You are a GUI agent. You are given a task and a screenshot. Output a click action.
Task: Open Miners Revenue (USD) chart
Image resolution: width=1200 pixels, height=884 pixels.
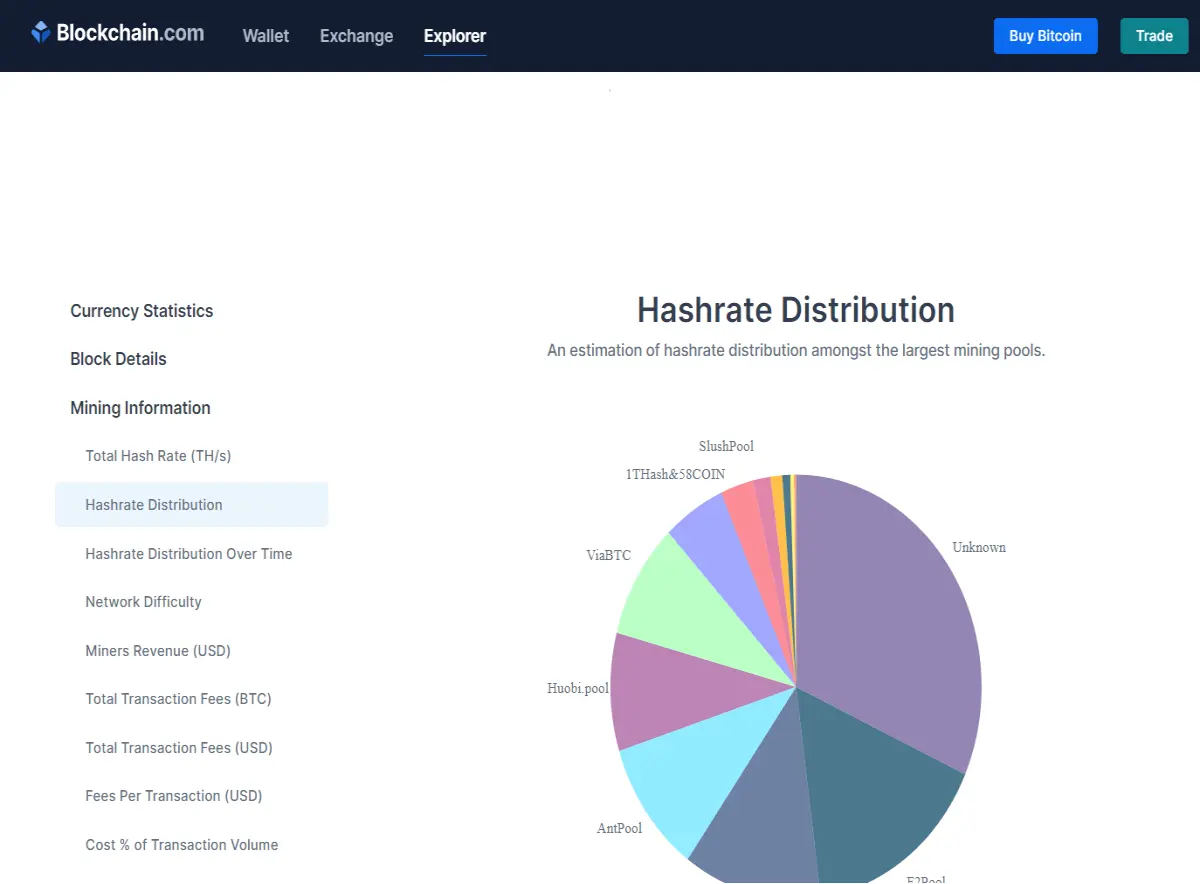(x=158, y=651)
